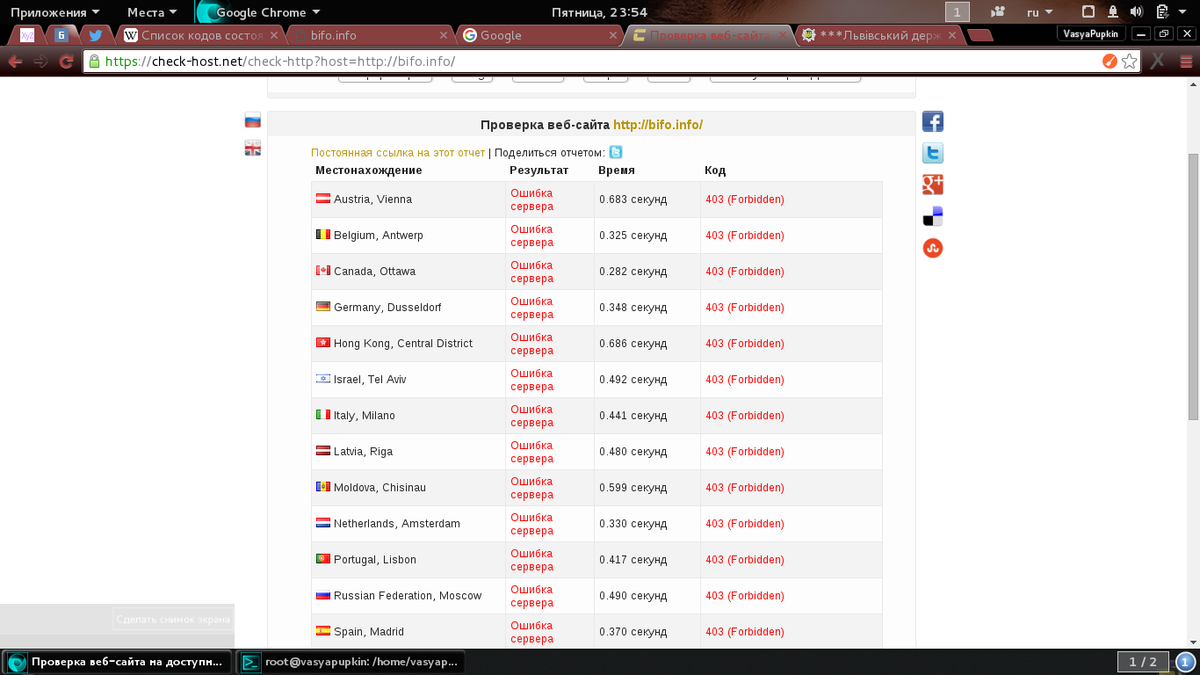This screenshot has width=1200, height=675.
Task: Click the Сделать снимок экрана button
Action: click(x=173, y=619)
